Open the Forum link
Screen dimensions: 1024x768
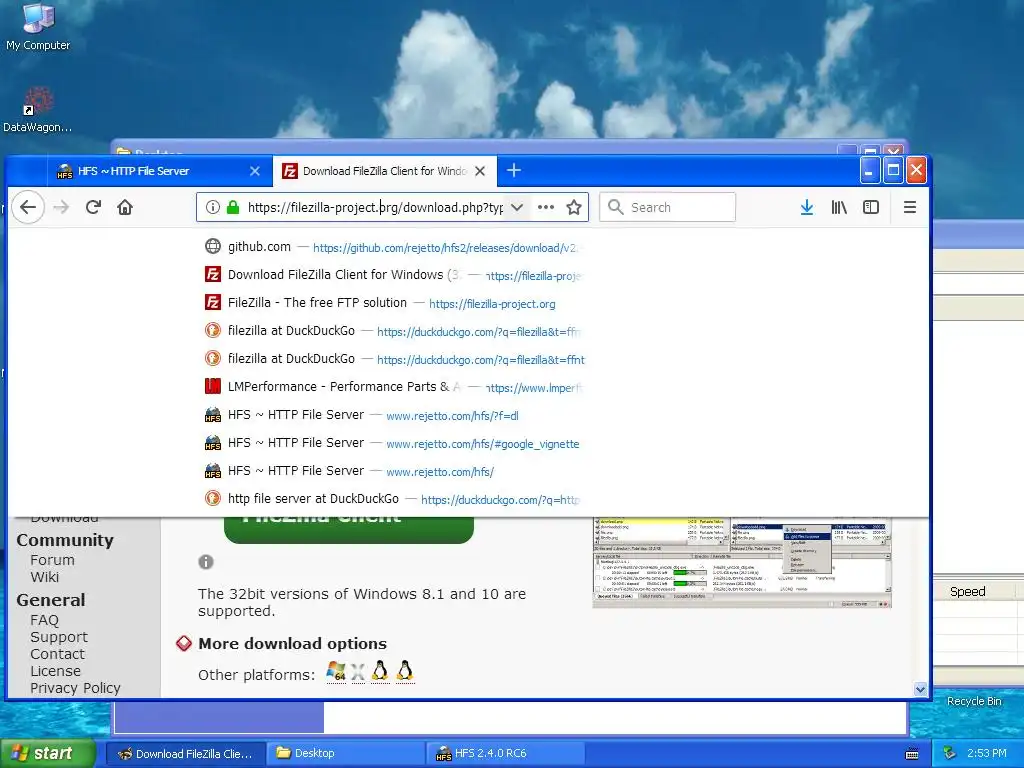coord(52,560)
